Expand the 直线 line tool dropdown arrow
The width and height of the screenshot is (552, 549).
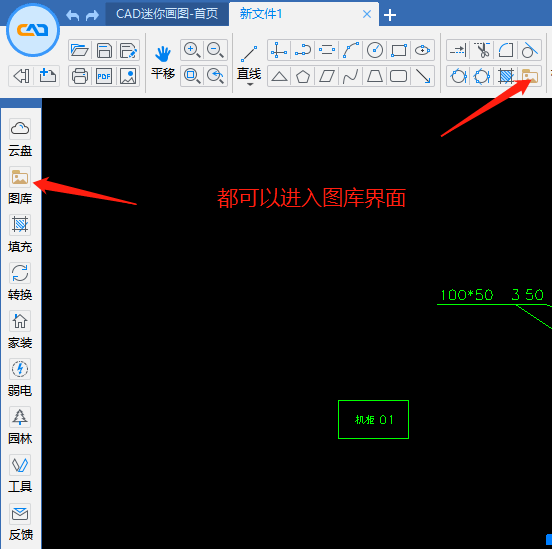(250, 85)
